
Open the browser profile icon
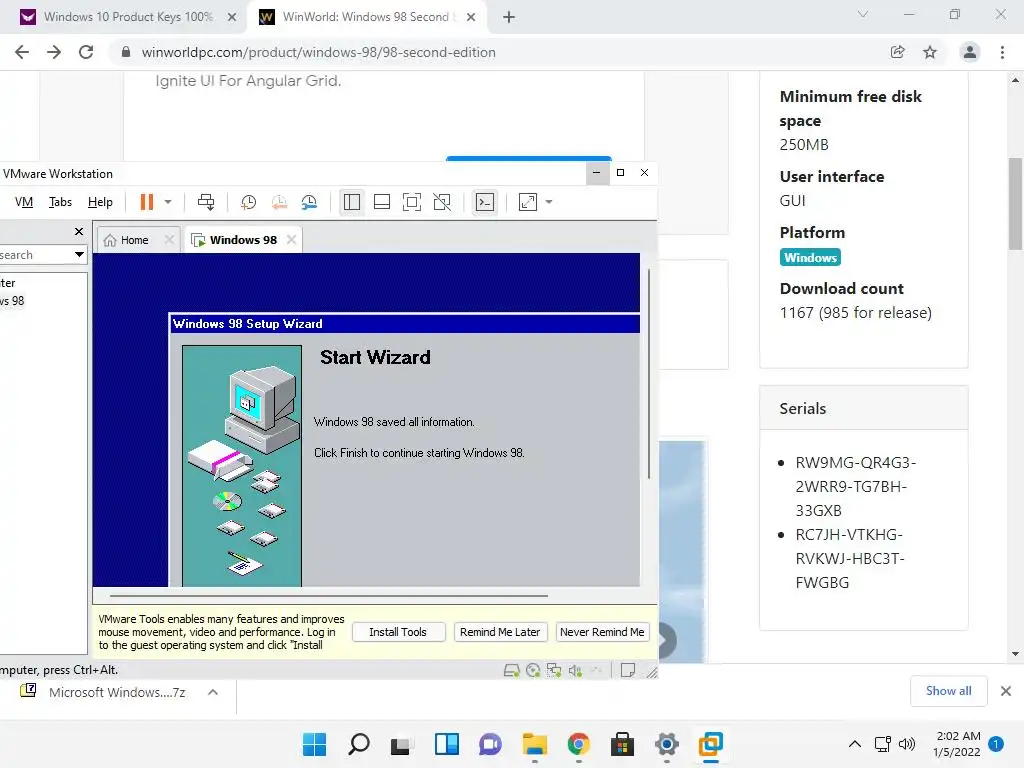point(970,52)
